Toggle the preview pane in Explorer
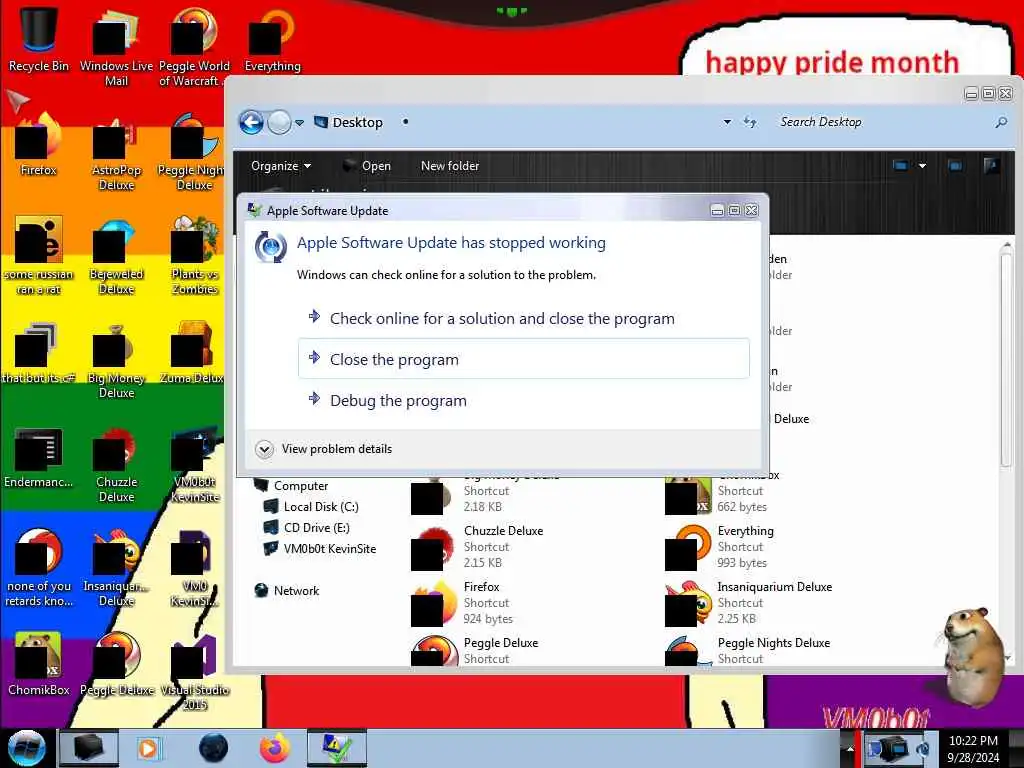This screenshot has width=1024, height=768. [955, 166]
